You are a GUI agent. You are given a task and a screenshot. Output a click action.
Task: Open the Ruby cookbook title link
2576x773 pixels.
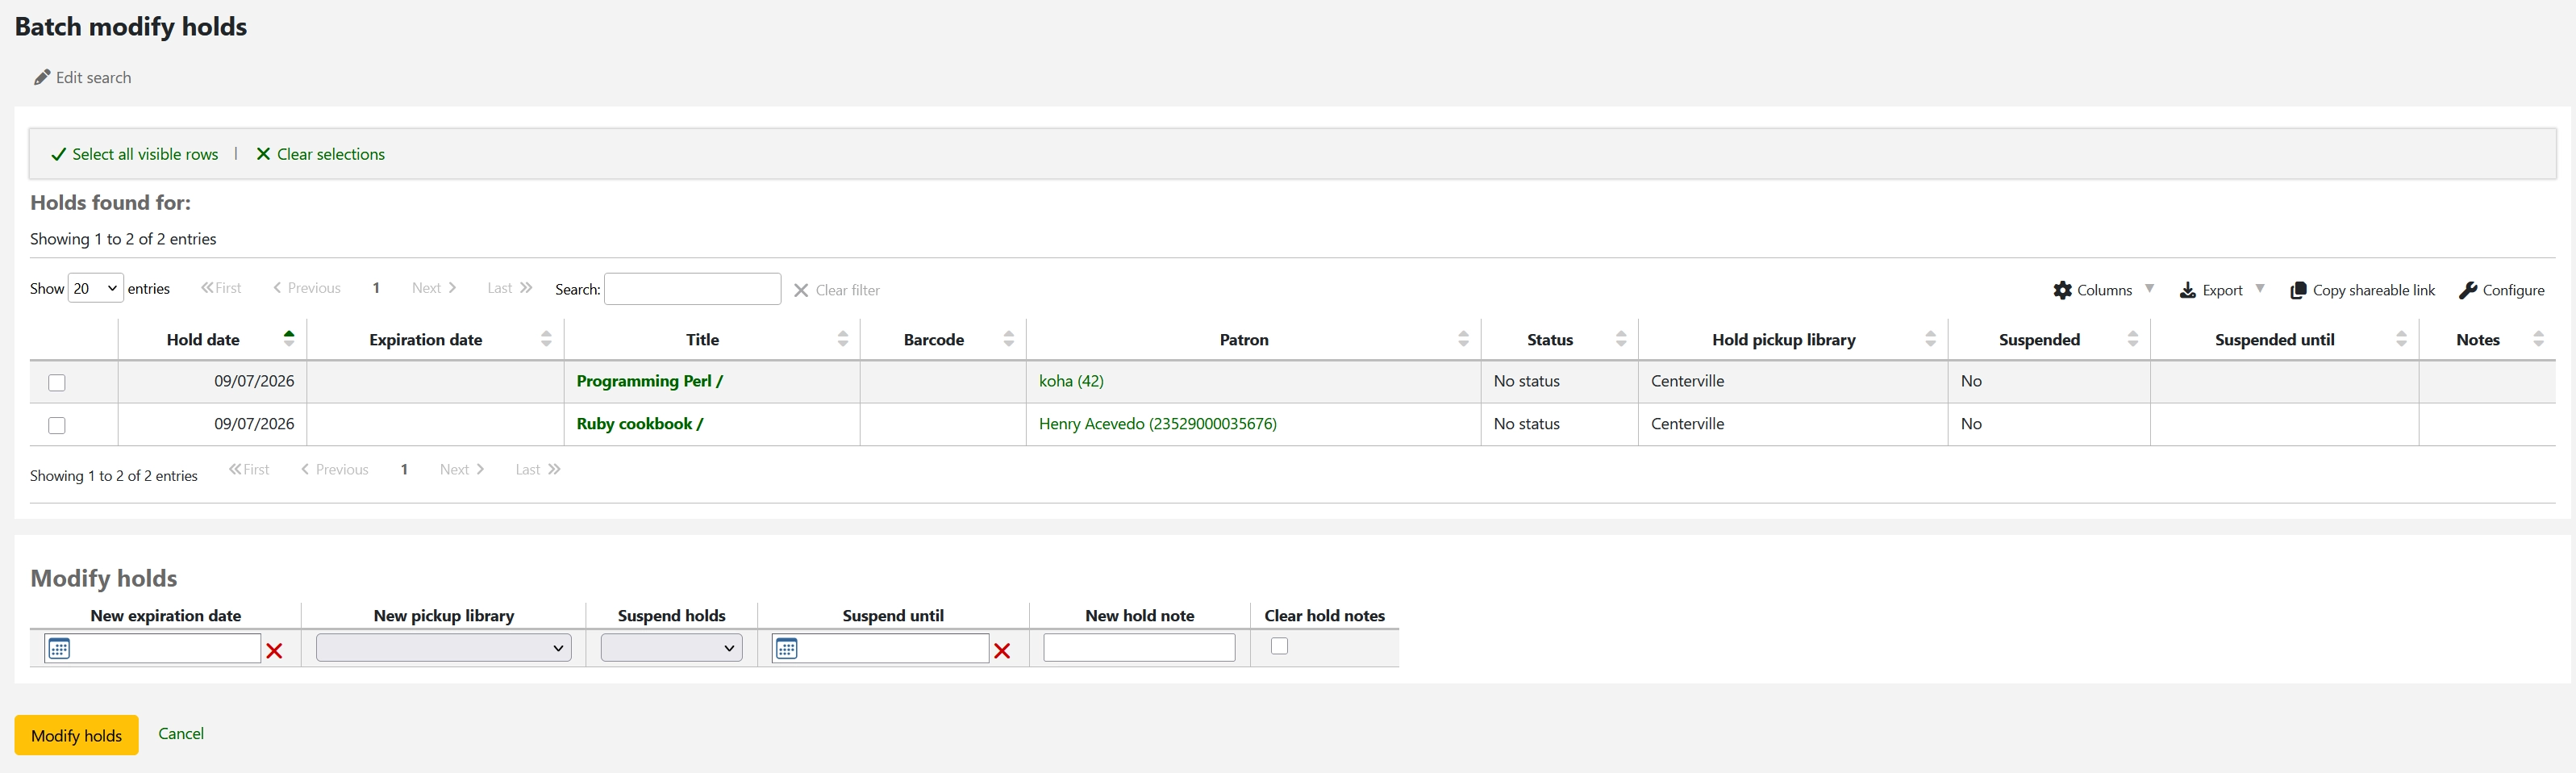tap(640, 424)
